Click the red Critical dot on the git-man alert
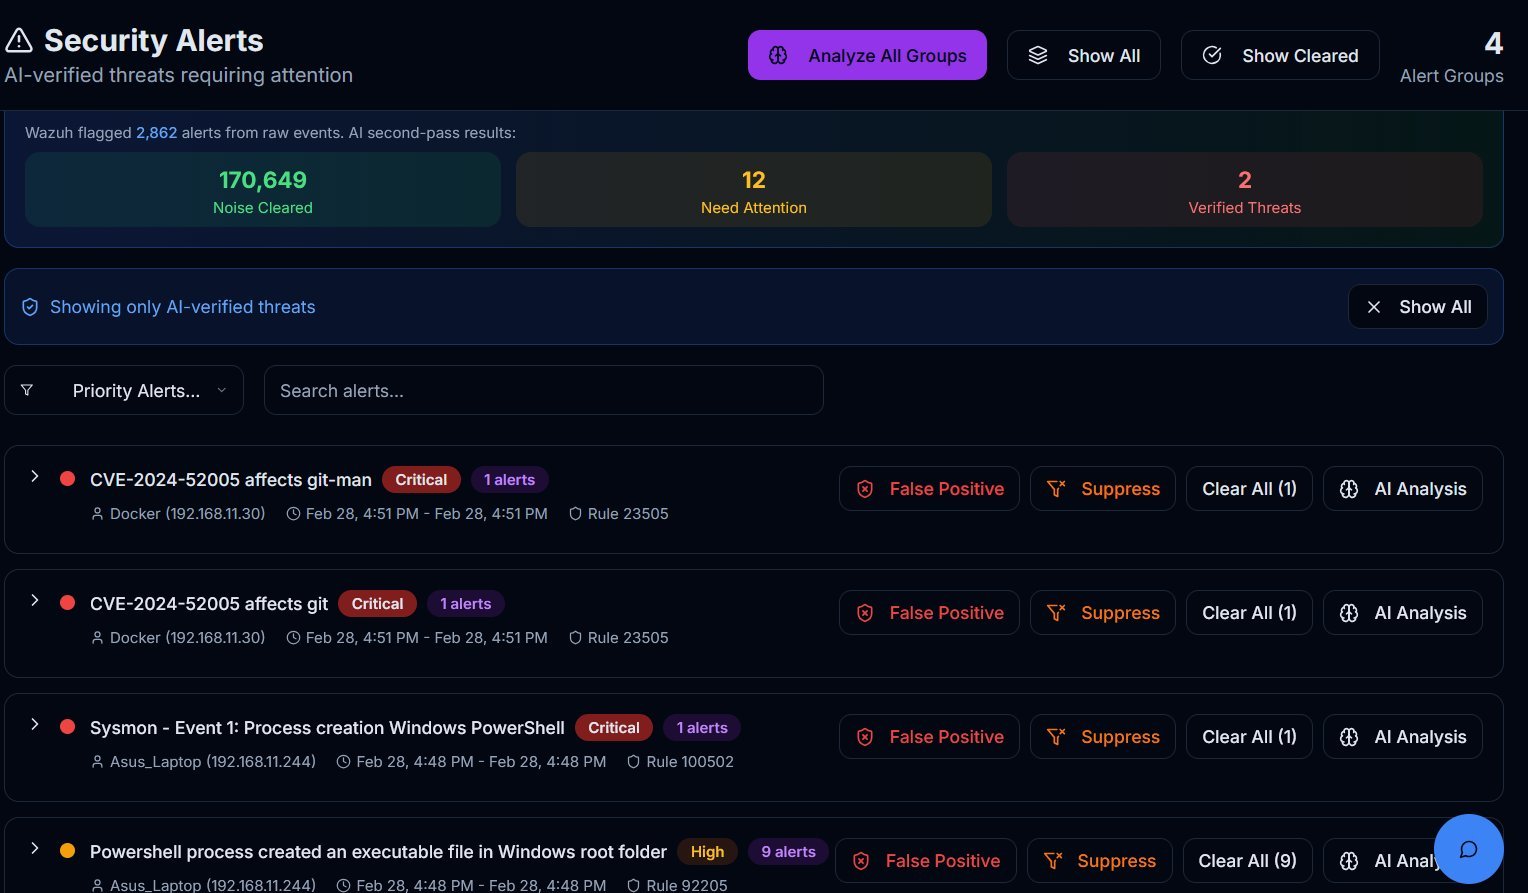The width and height of the screenshot is (1528, 893). (67, 478)
